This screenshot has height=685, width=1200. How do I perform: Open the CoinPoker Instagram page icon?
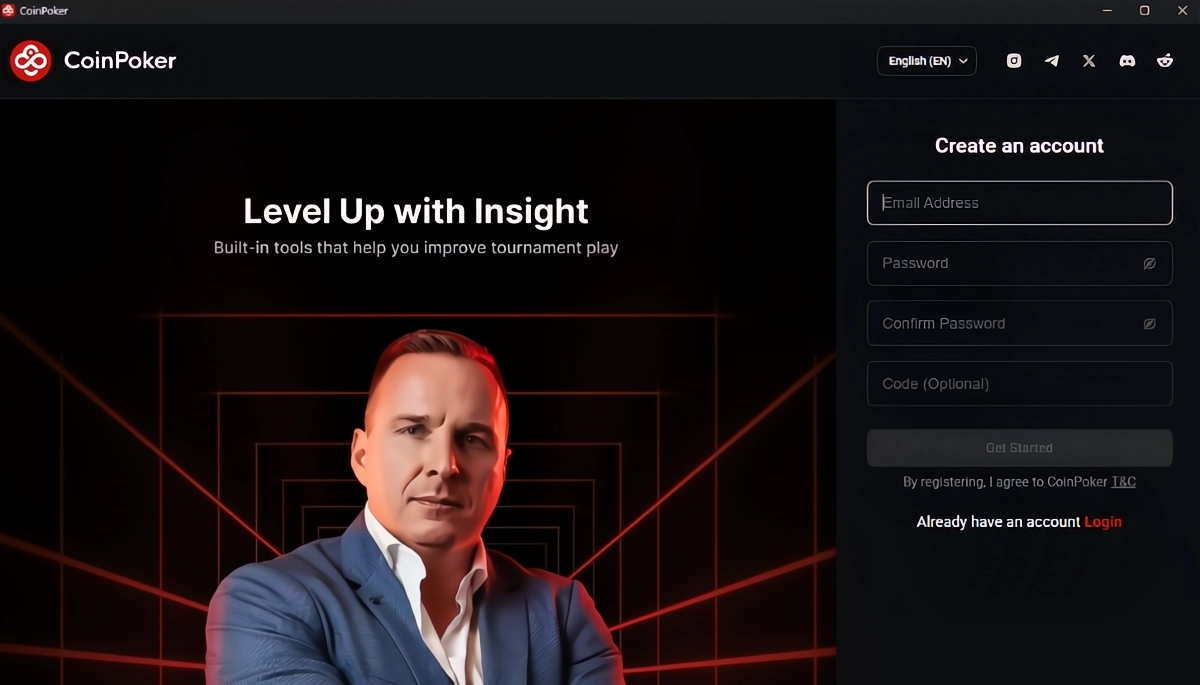coord(1014,61)
